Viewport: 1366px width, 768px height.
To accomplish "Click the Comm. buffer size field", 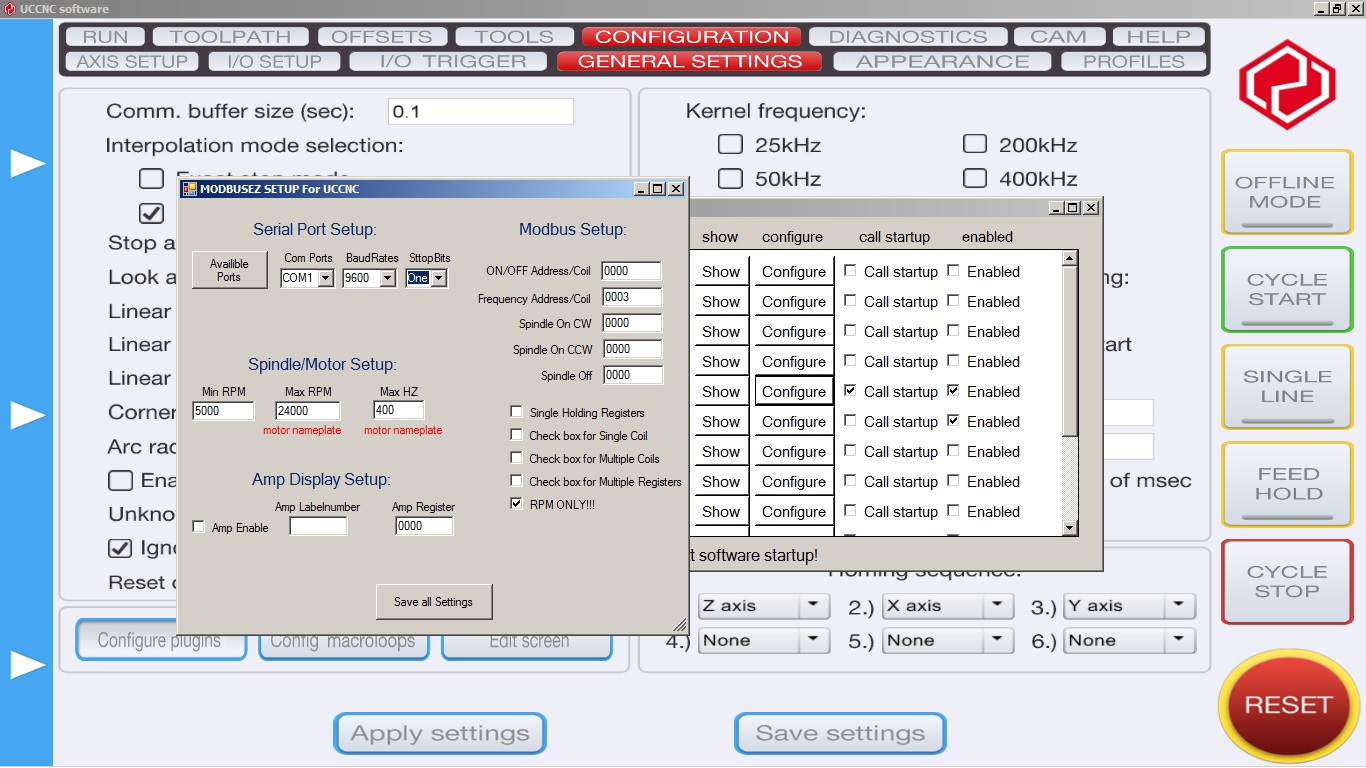I will [x=481, y=111].
